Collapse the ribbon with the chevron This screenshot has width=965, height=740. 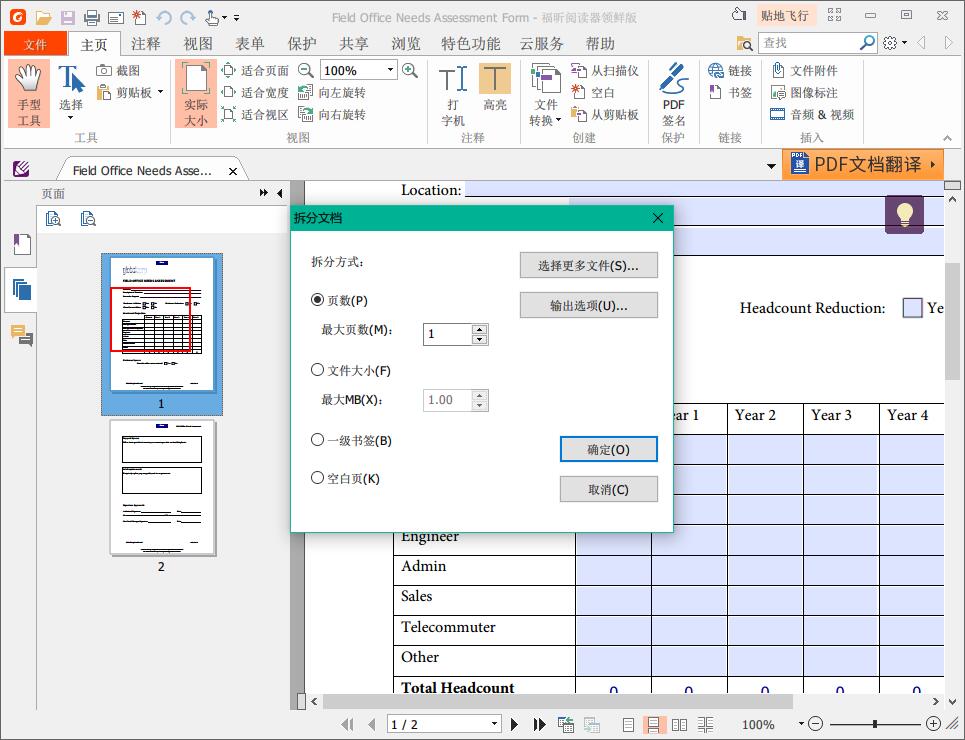click(948, 138)
